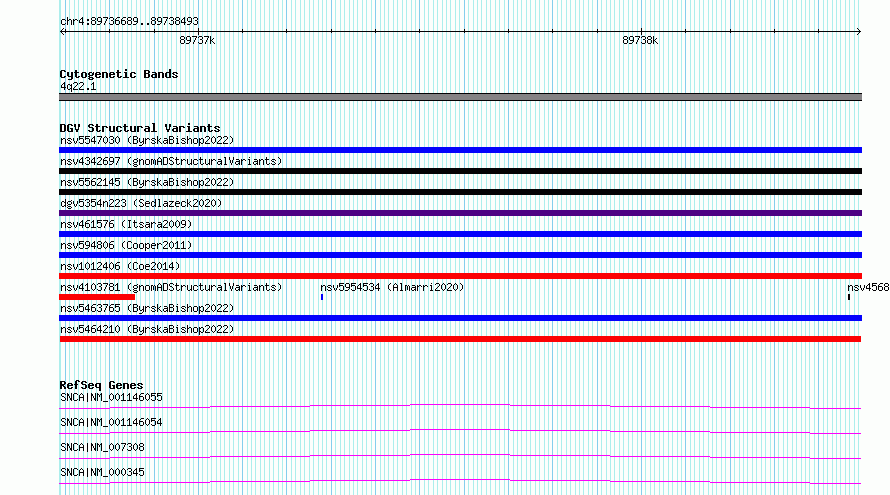Click blue bar for nsv461576
This screenshot has width=890, height=495.
click(460, 234)
